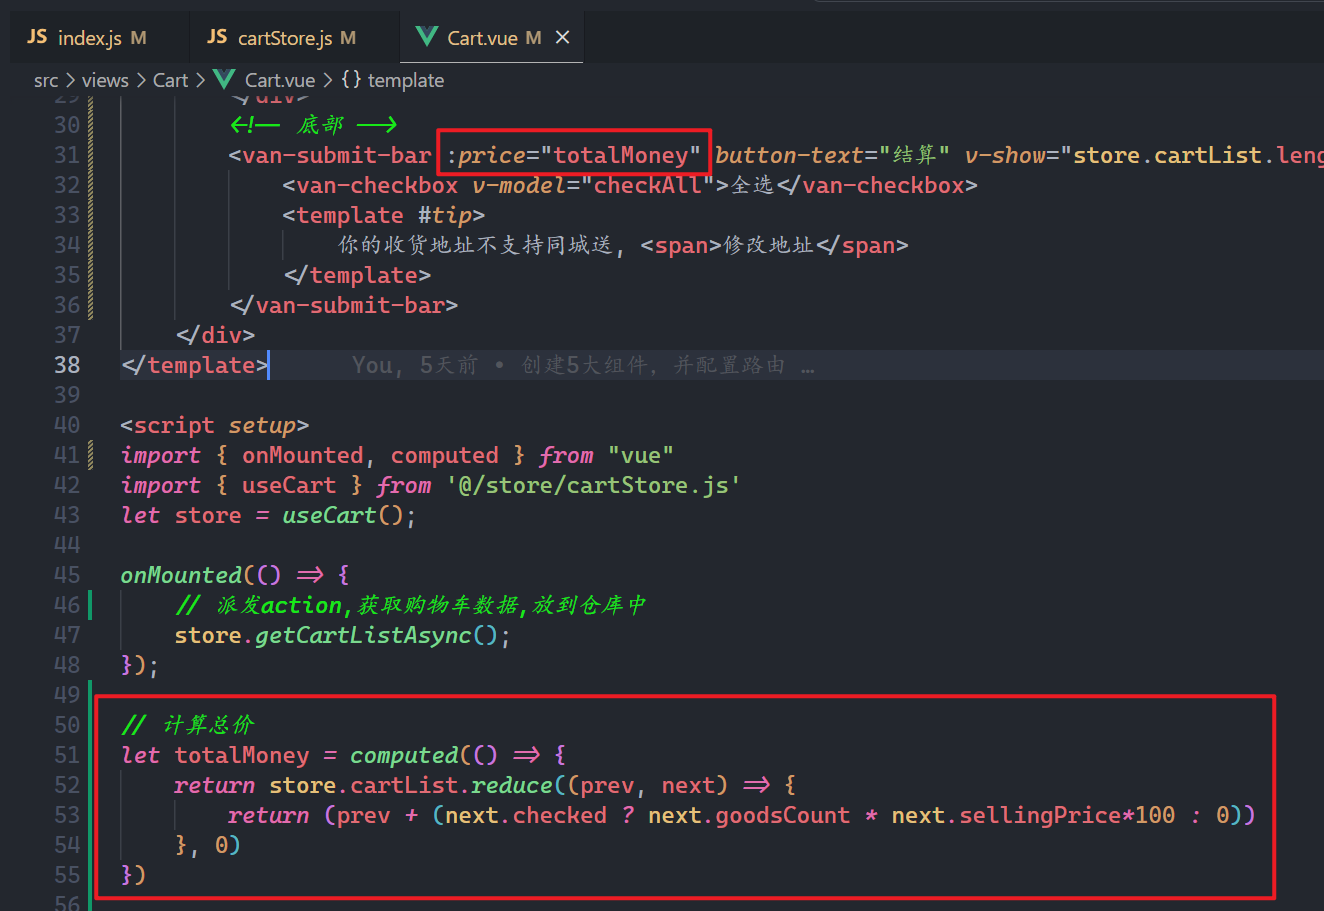The width and height of the screenshot is (1324, 911).
Task: Click "totalMoney" value in the :price attribute
Action: pyautogui.click(x=621, y=155)
